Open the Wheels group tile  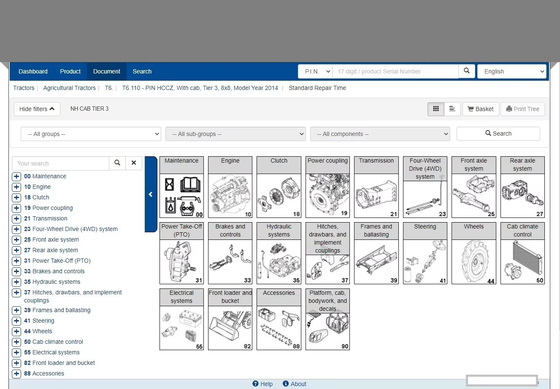click(474, 253)
